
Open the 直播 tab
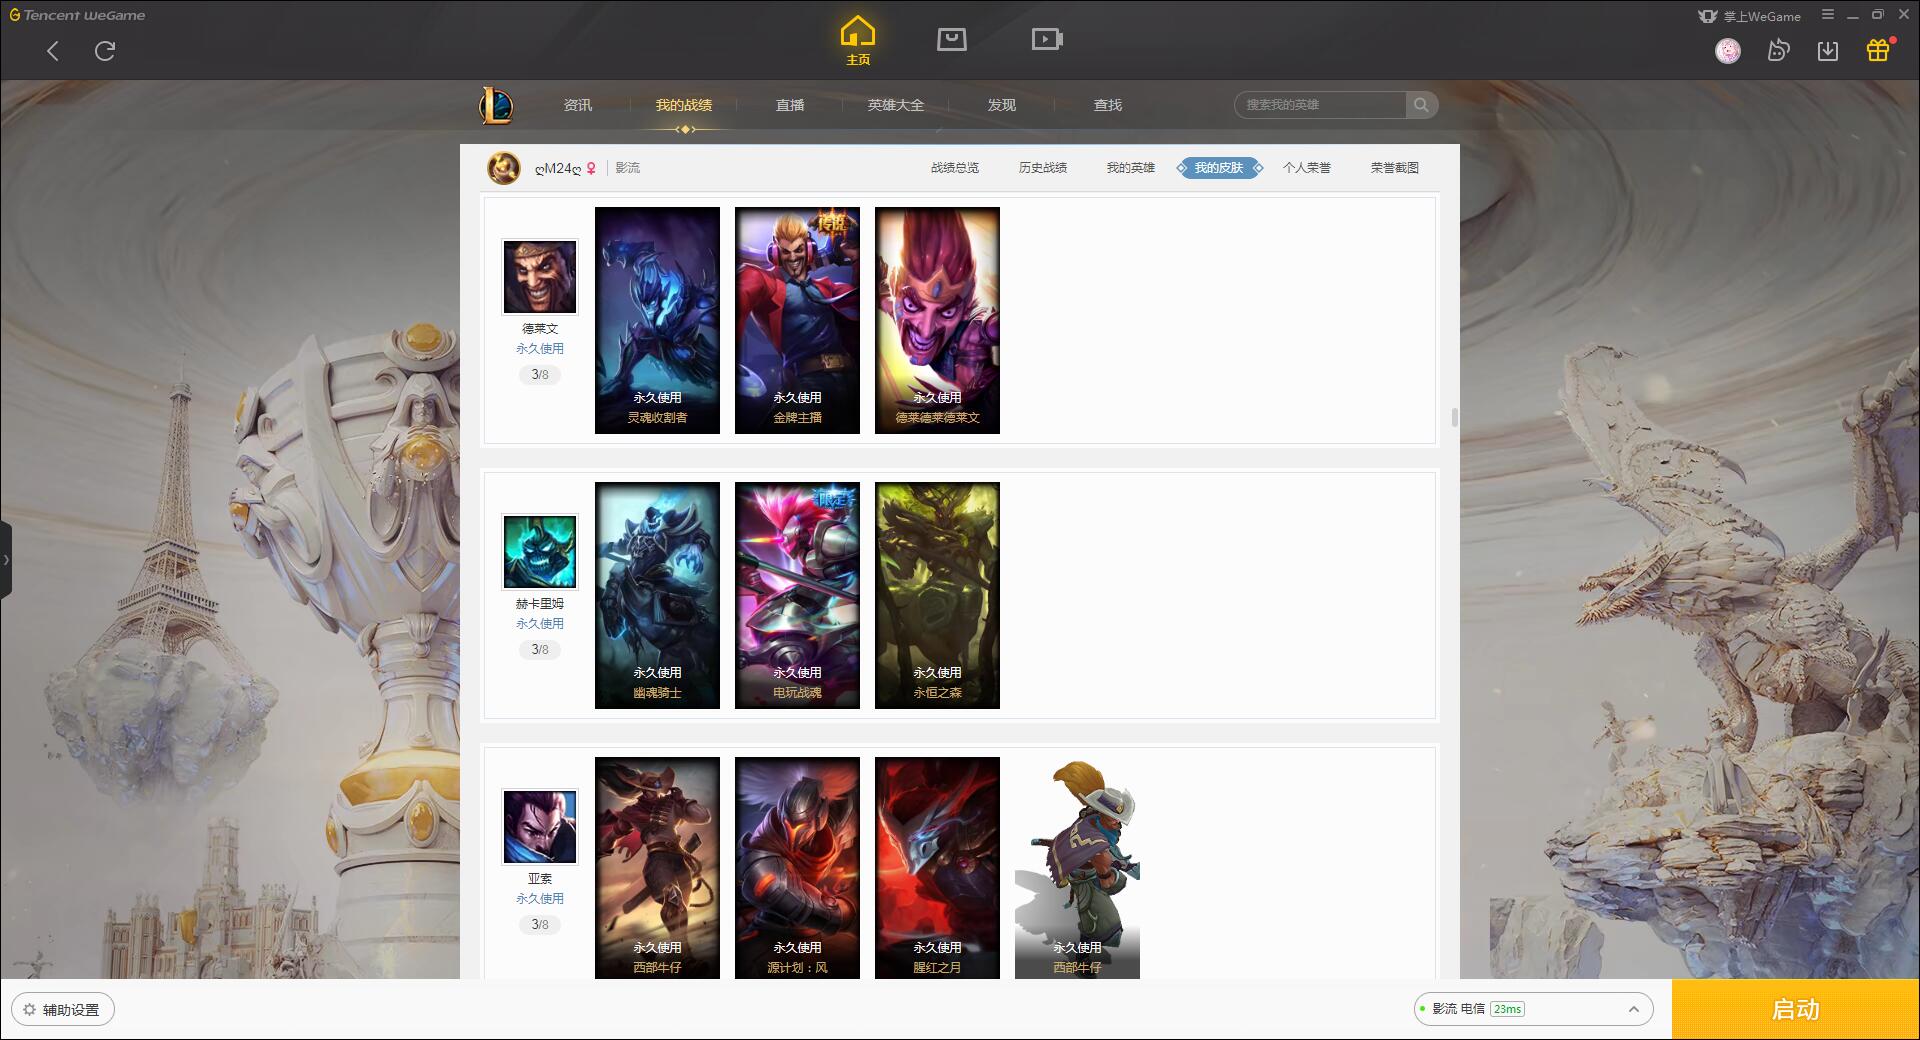tap(790, 105)
